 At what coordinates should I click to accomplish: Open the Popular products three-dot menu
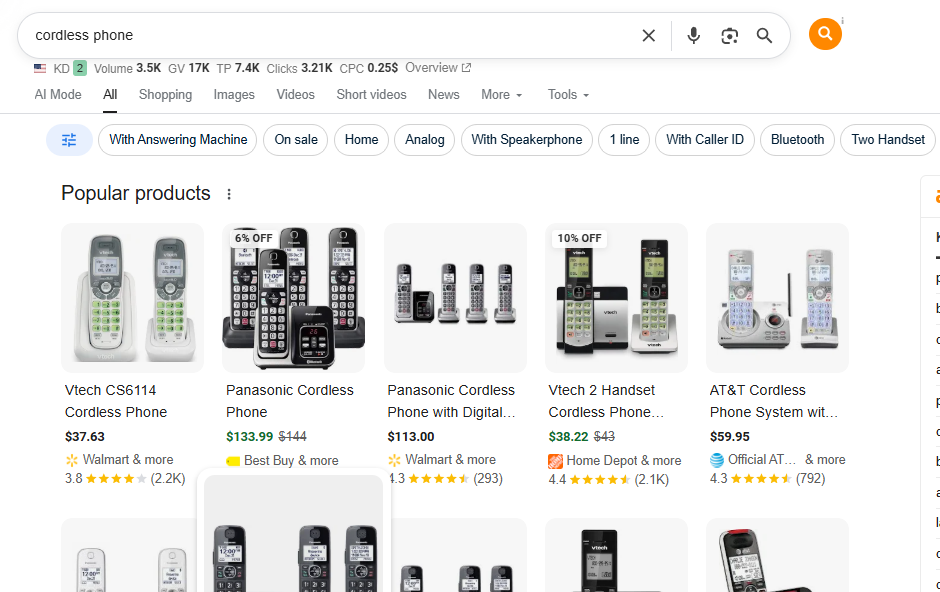229,194
